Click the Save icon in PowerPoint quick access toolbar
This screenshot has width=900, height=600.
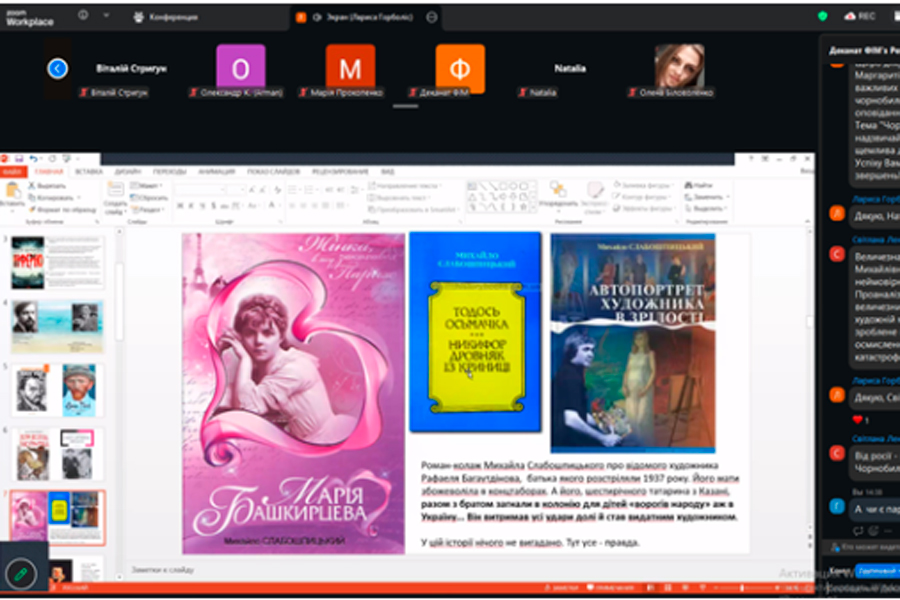[20, 158]
